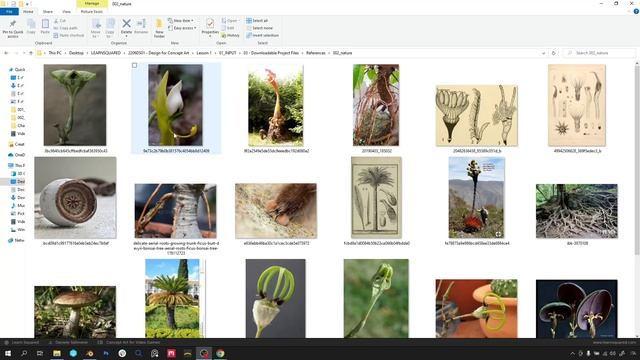This screenshot has height=360, width=640.
Task: Click This PC in the address breadcrumb
Action: [55, 53]
